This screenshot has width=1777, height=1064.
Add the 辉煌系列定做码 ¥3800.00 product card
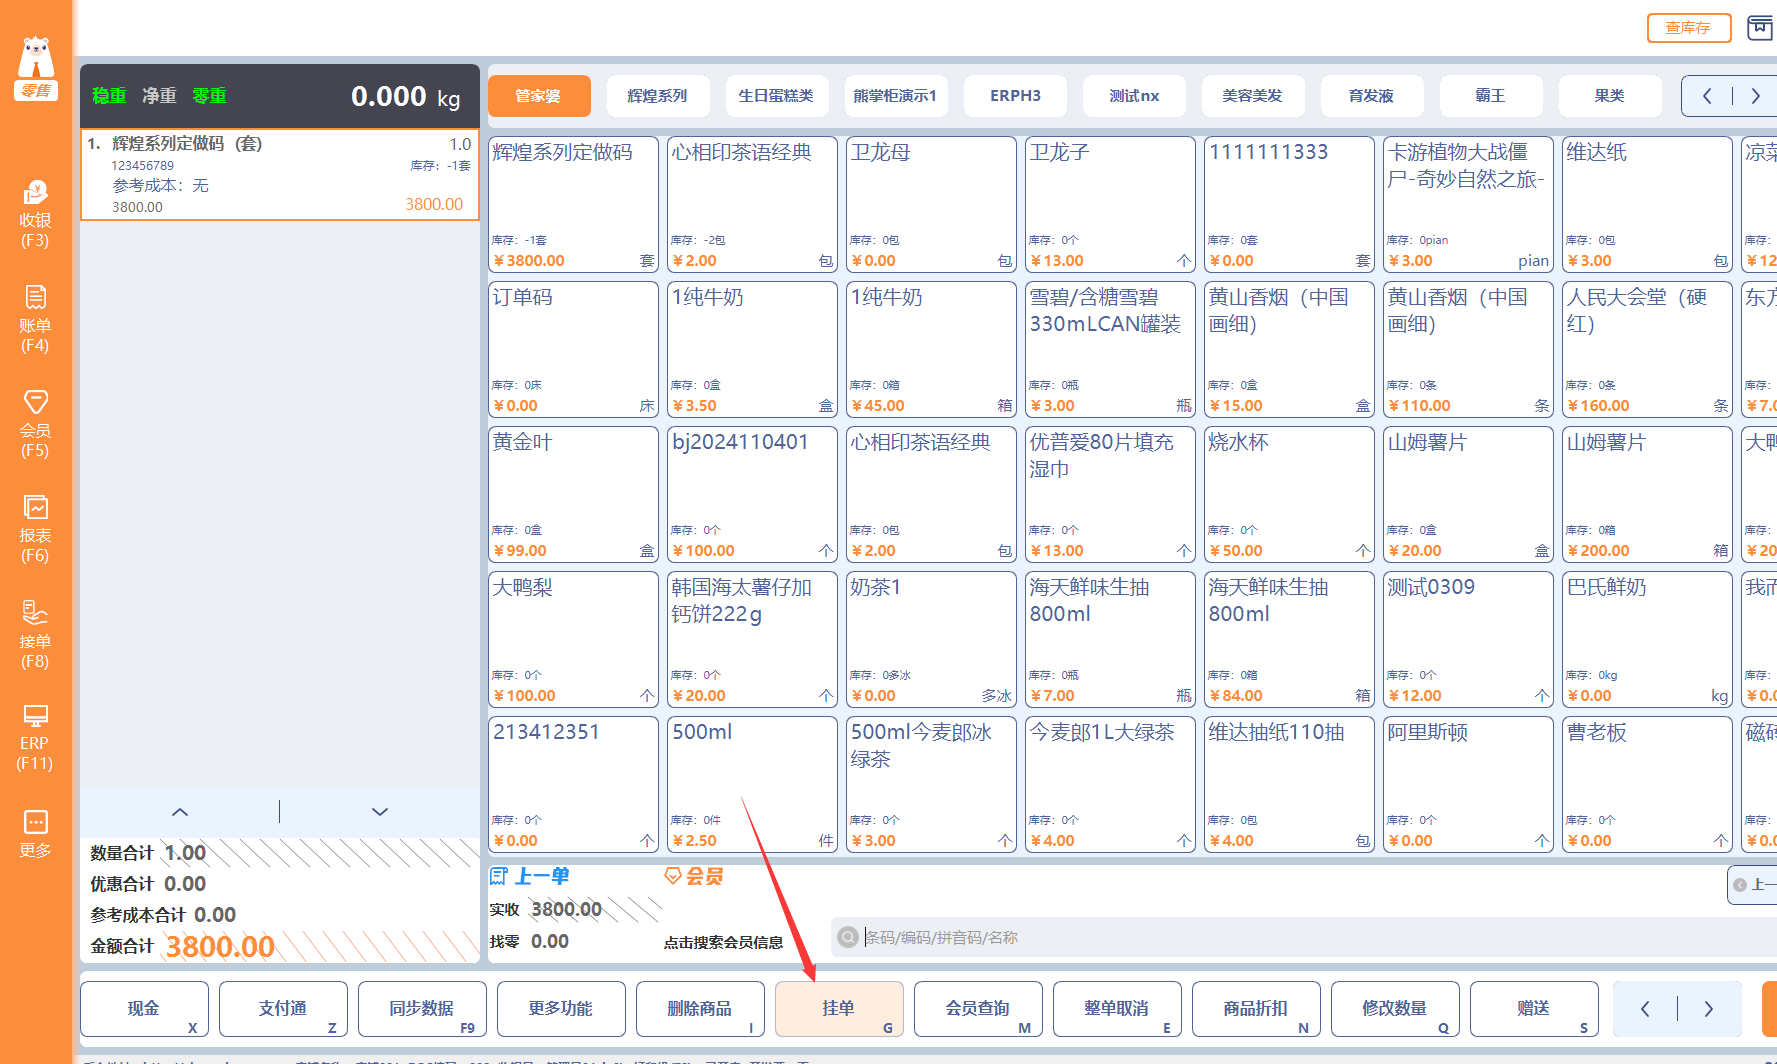coord(574,205)
